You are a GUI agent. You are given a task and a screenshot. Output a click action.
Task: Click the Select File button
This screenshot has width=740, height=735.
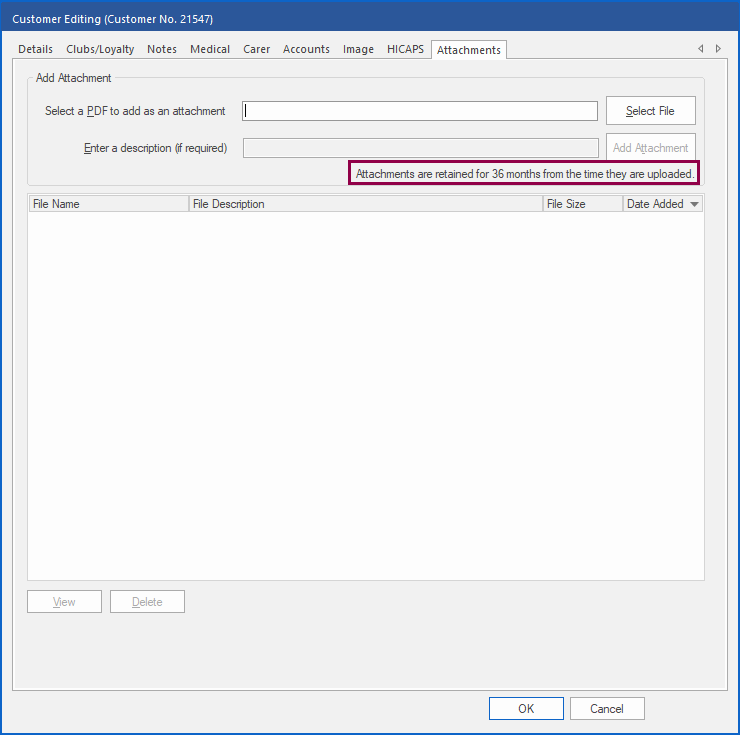[650, 110]
